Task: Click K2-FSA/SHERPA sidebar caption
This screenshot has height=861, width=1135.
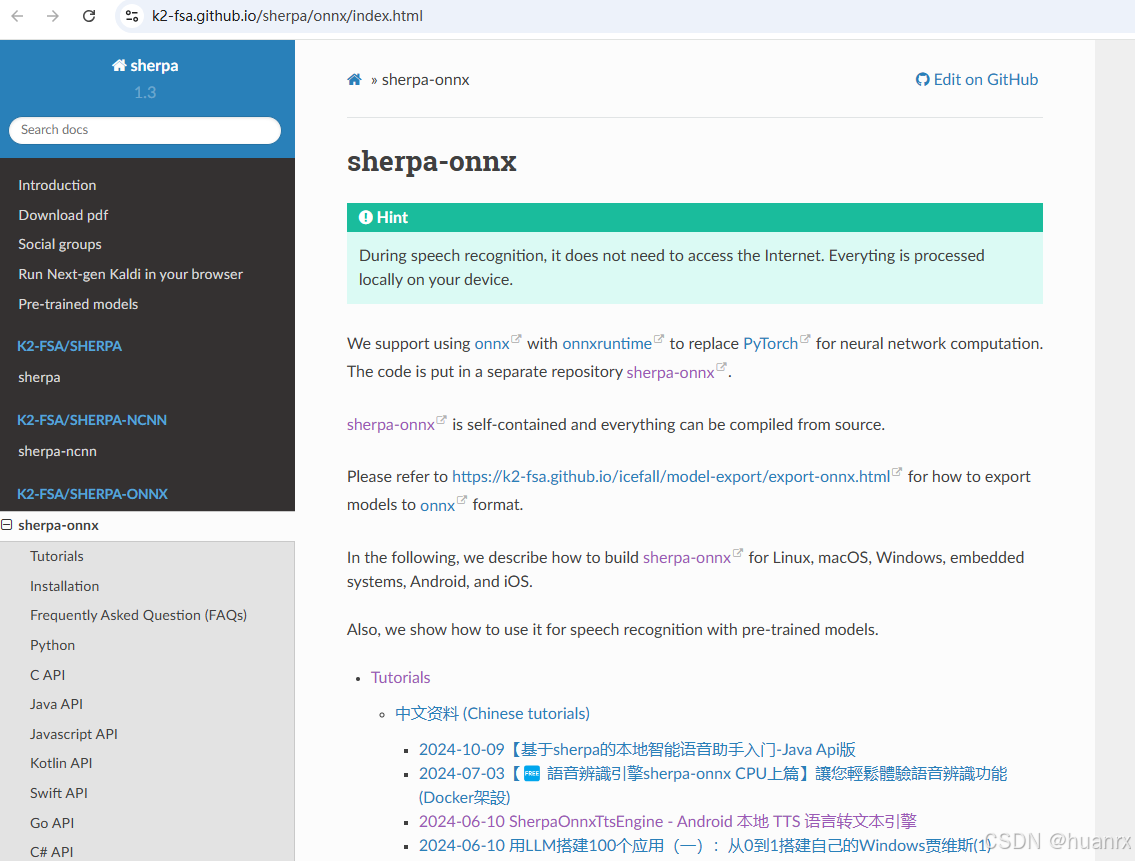Action: click(x=69, y=346)
